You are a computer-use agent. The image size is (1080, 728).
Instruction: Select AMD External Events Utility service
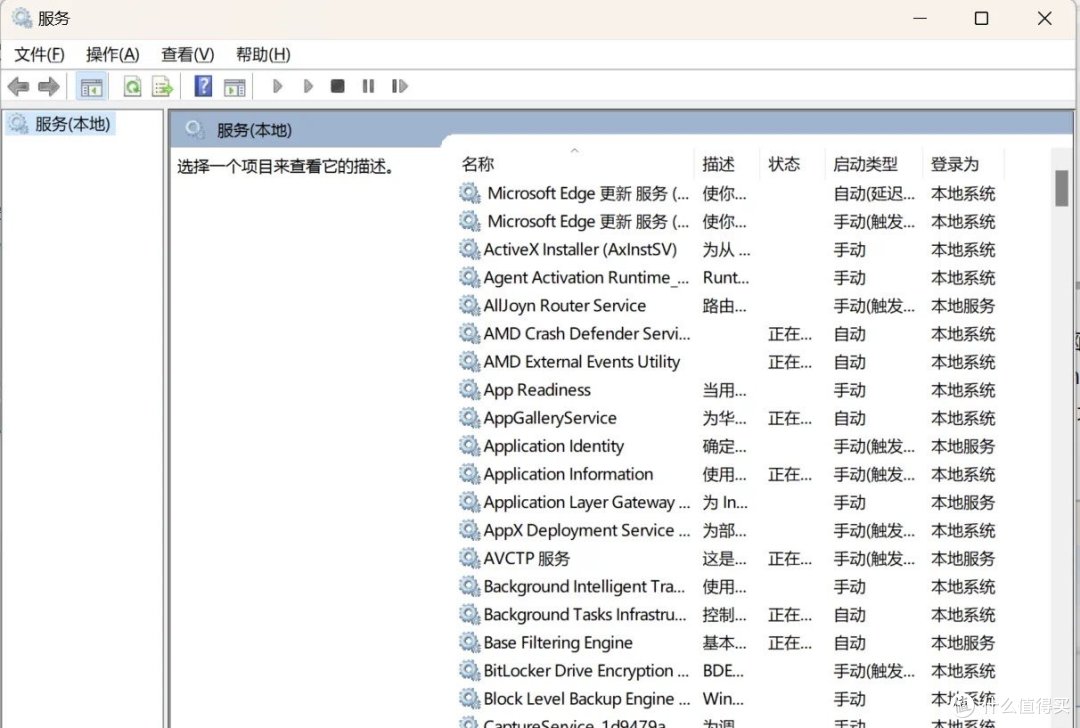[727, 362]
